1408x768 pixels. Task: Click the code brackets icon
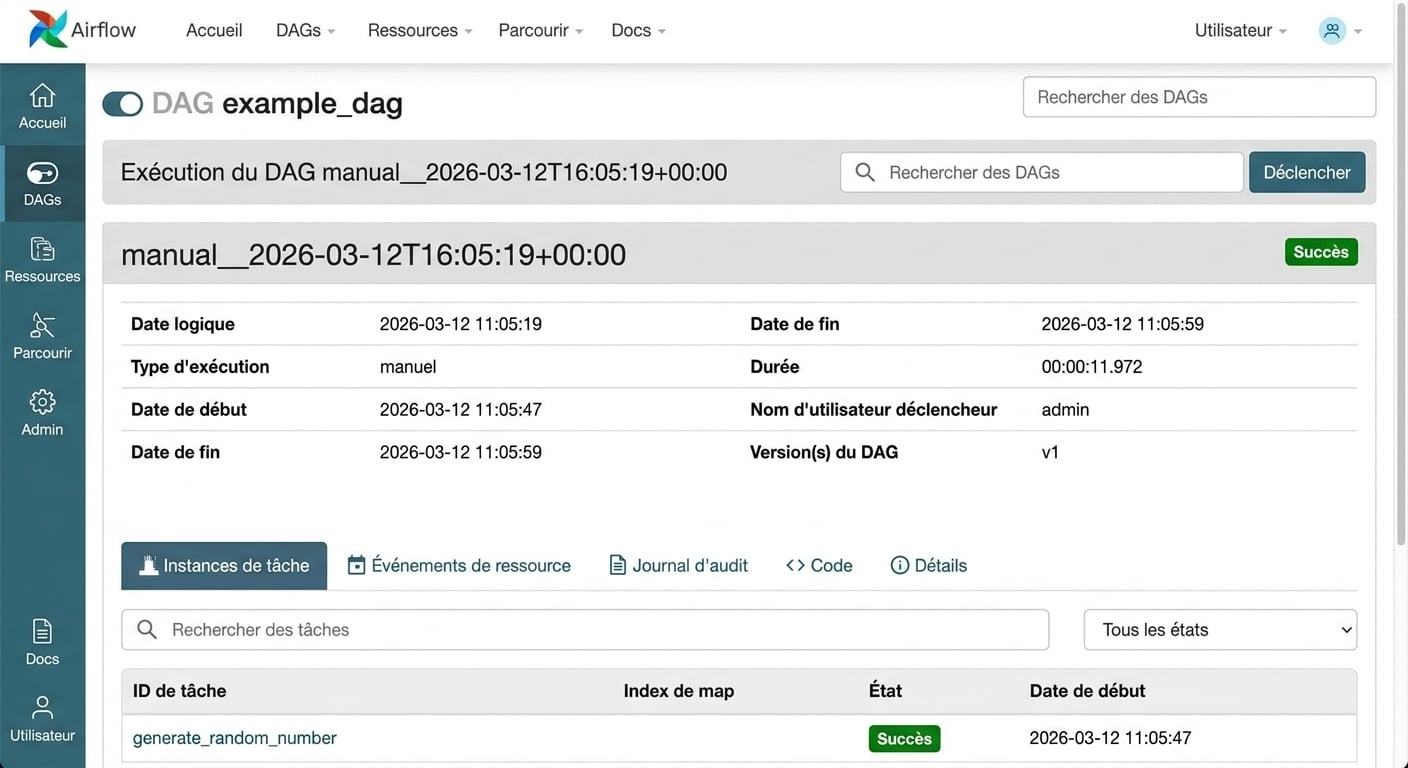tap(795, 565)
